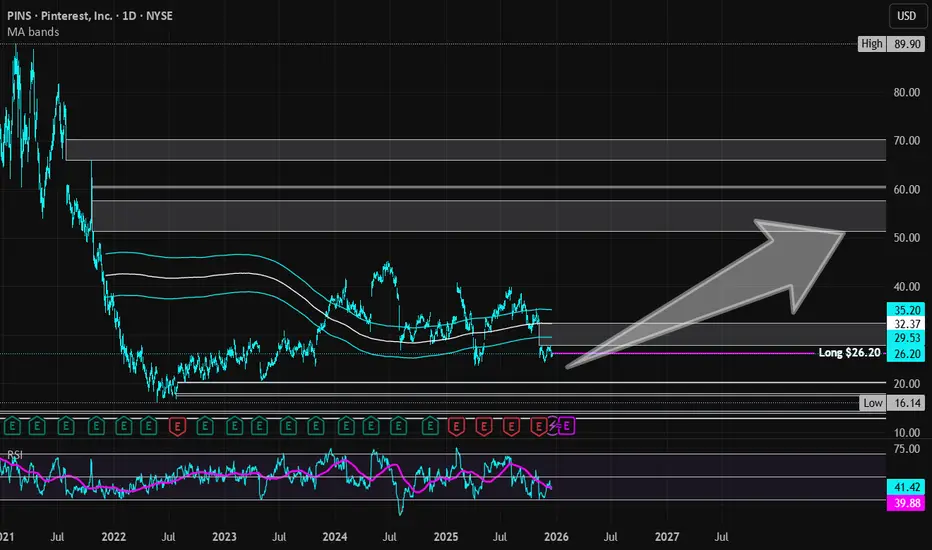This screenshot has height=550, width=932.
Task: Click the 40.00 price axis label
Action: click(906, 287)
